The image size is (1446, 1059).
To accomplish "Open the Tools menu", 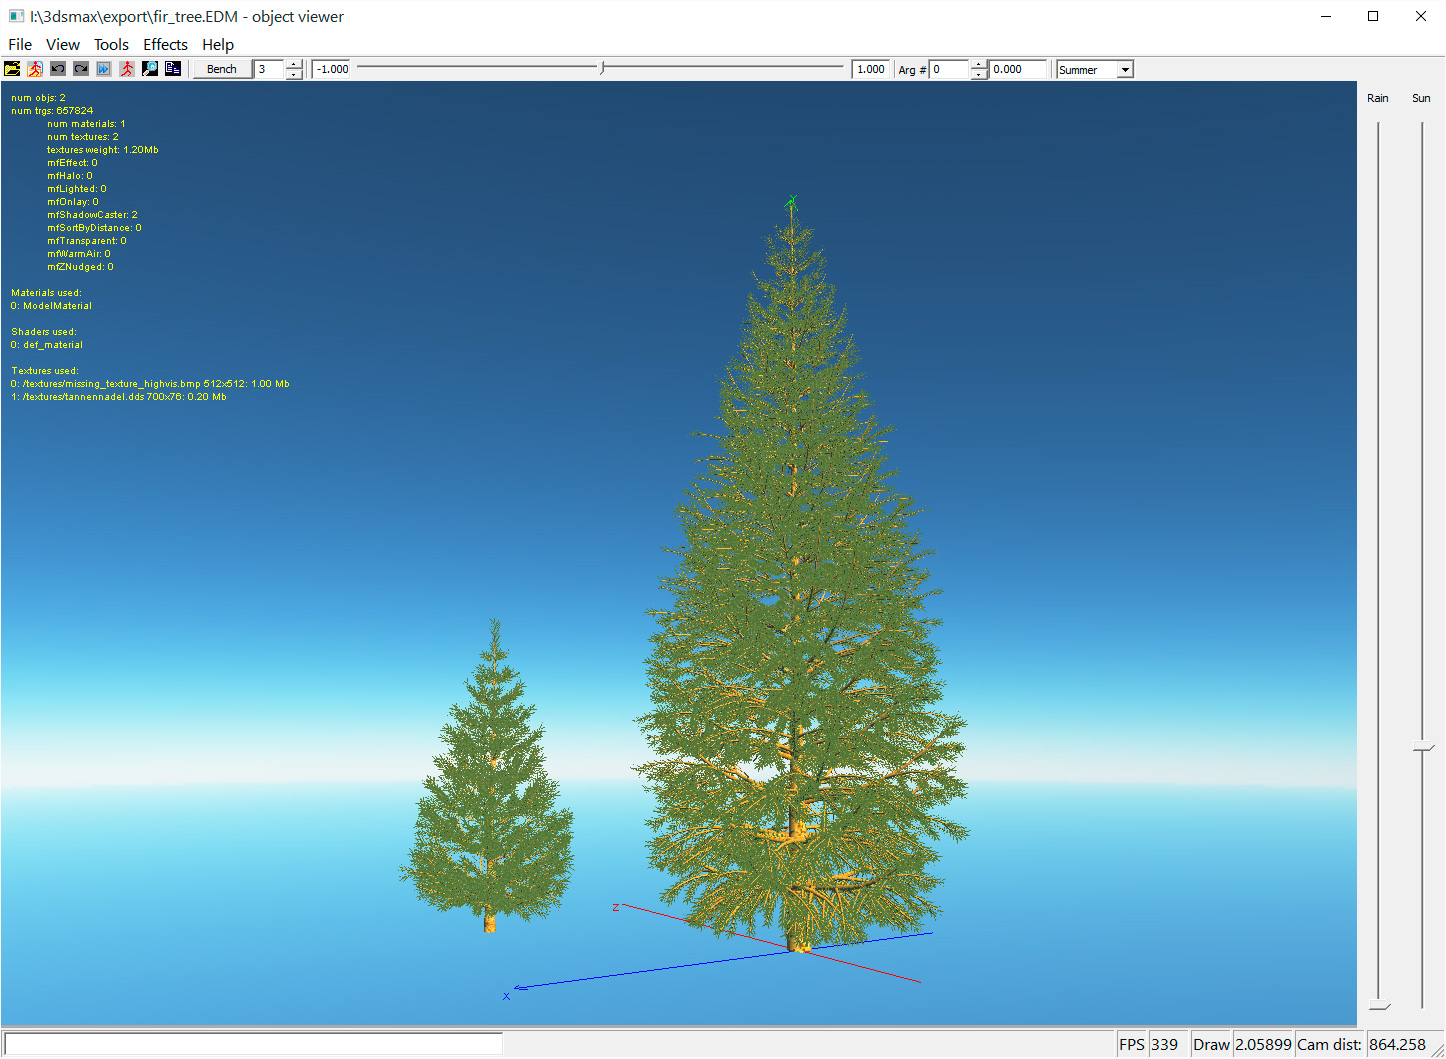I will [111, 45].
